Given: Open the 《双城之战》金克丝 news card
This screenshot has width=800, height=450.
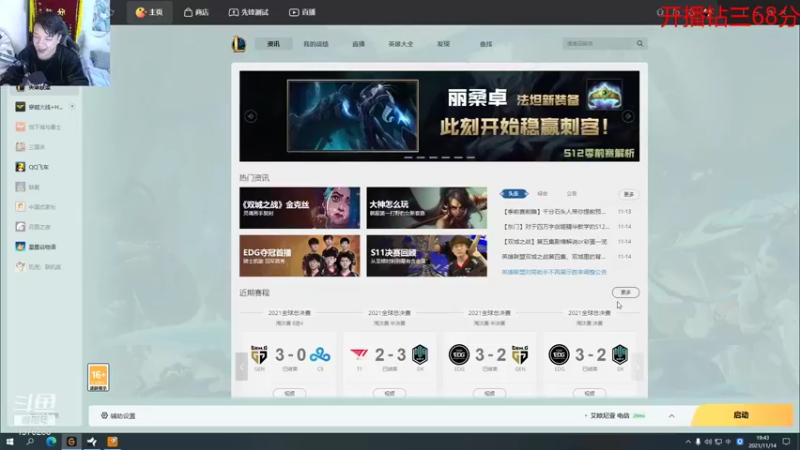Looking at the screenshot, I should click(299, 208).
